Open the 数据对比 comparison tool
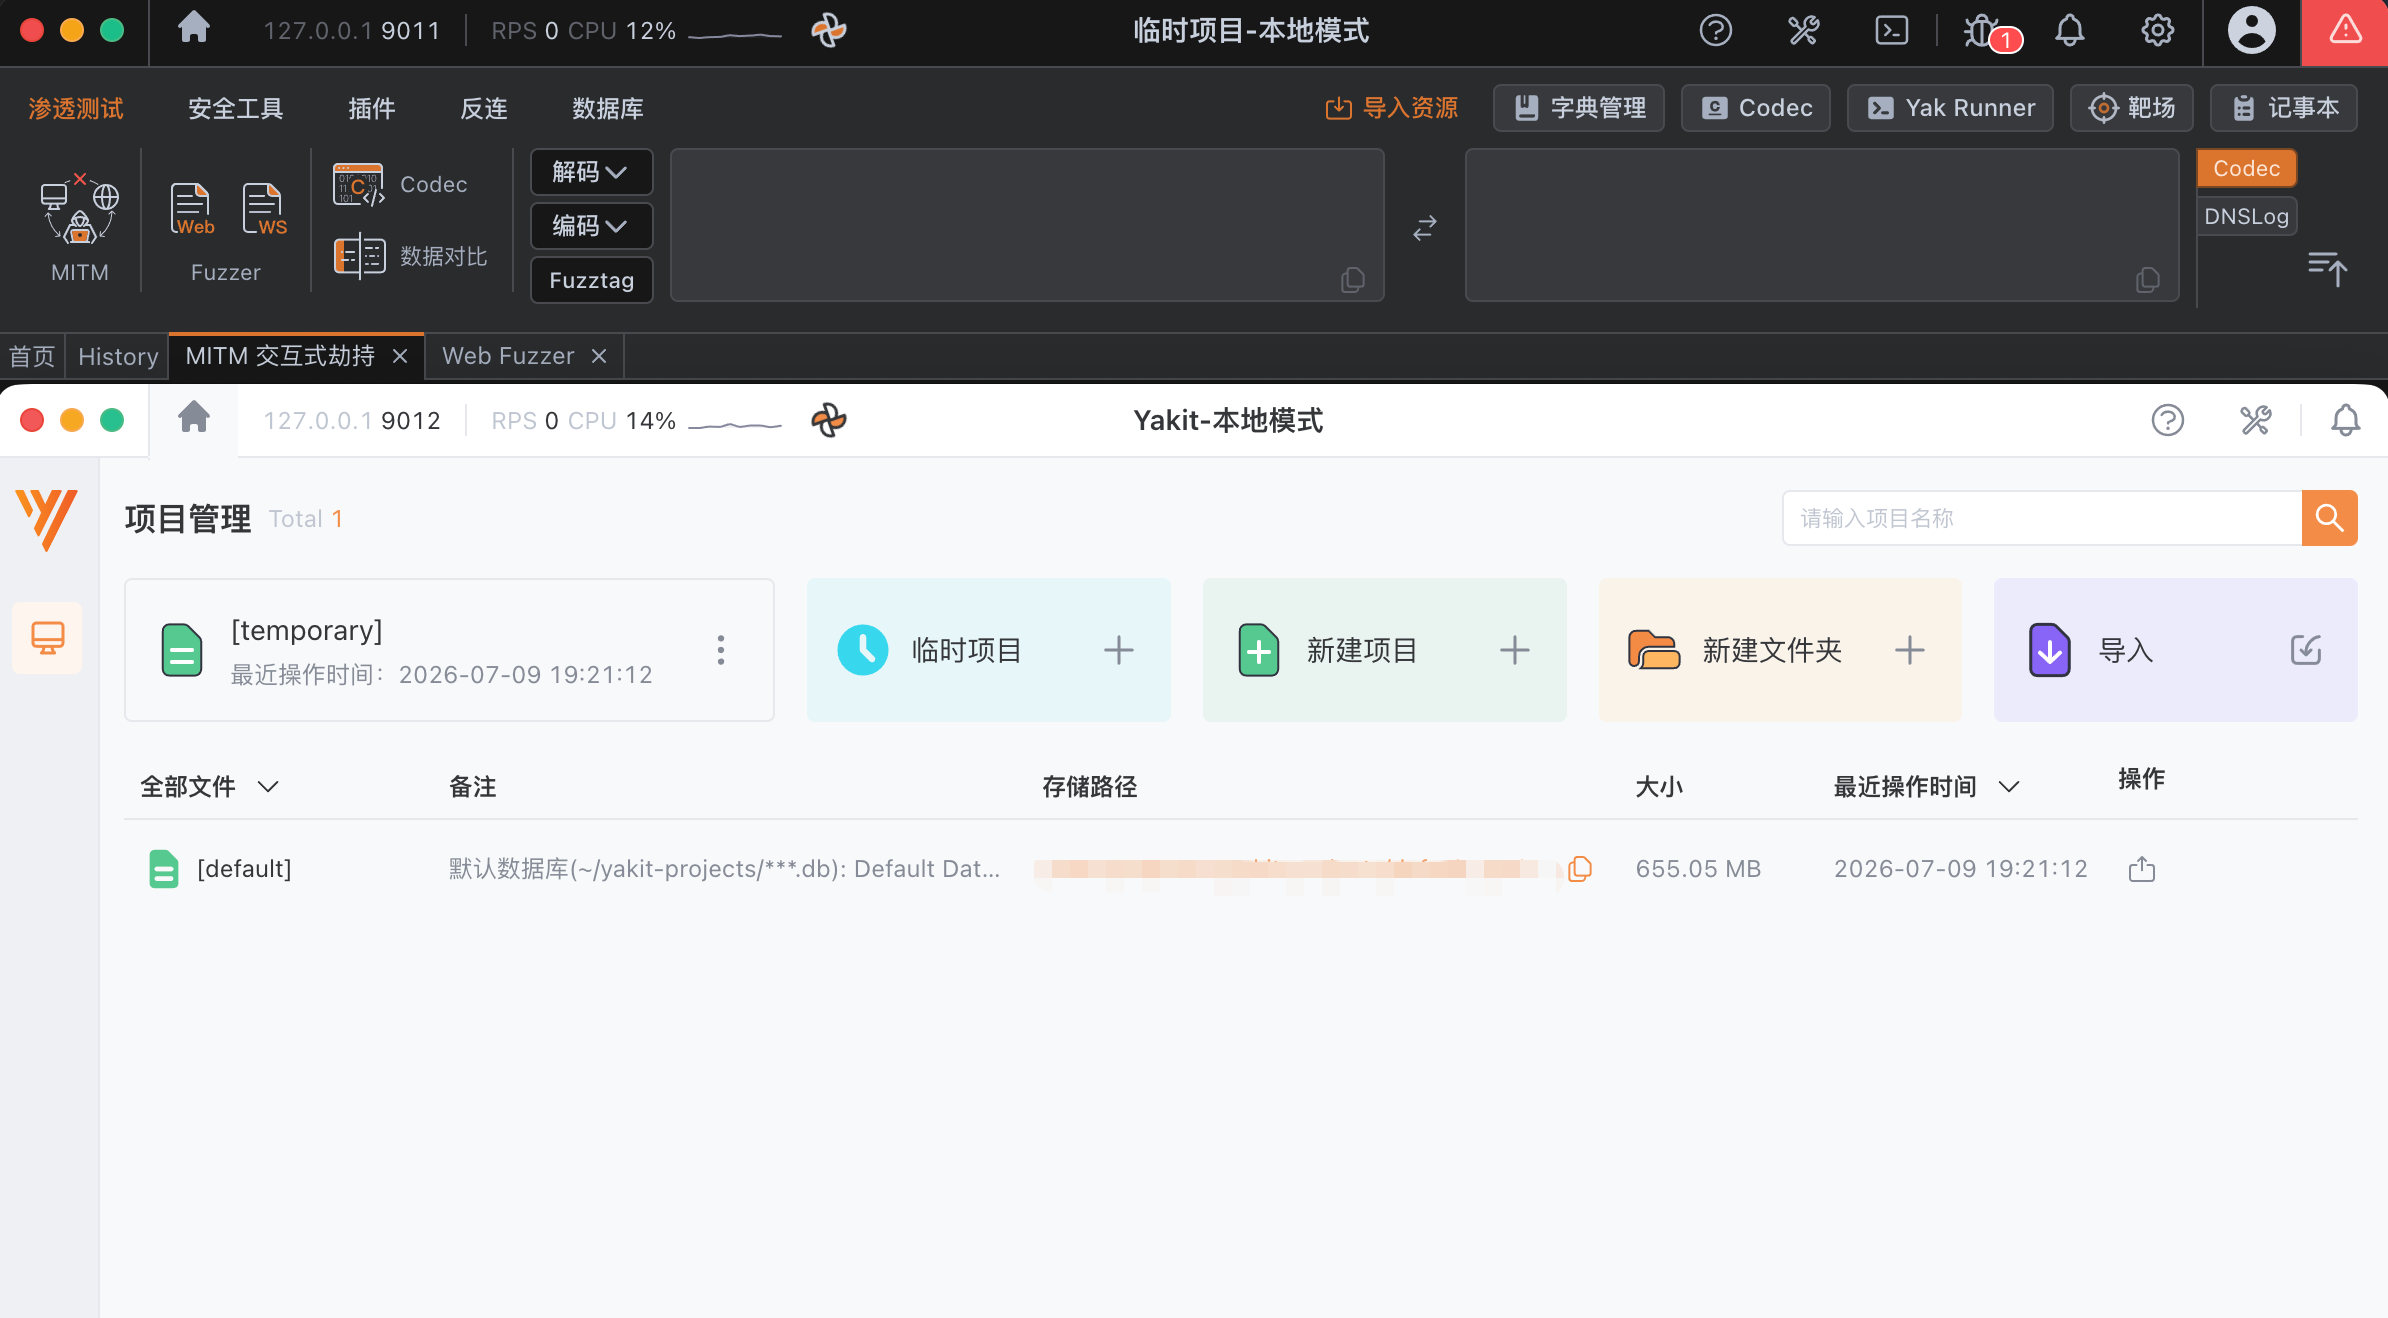This screenshot has height=1318, width=2388. click(411, 256)
